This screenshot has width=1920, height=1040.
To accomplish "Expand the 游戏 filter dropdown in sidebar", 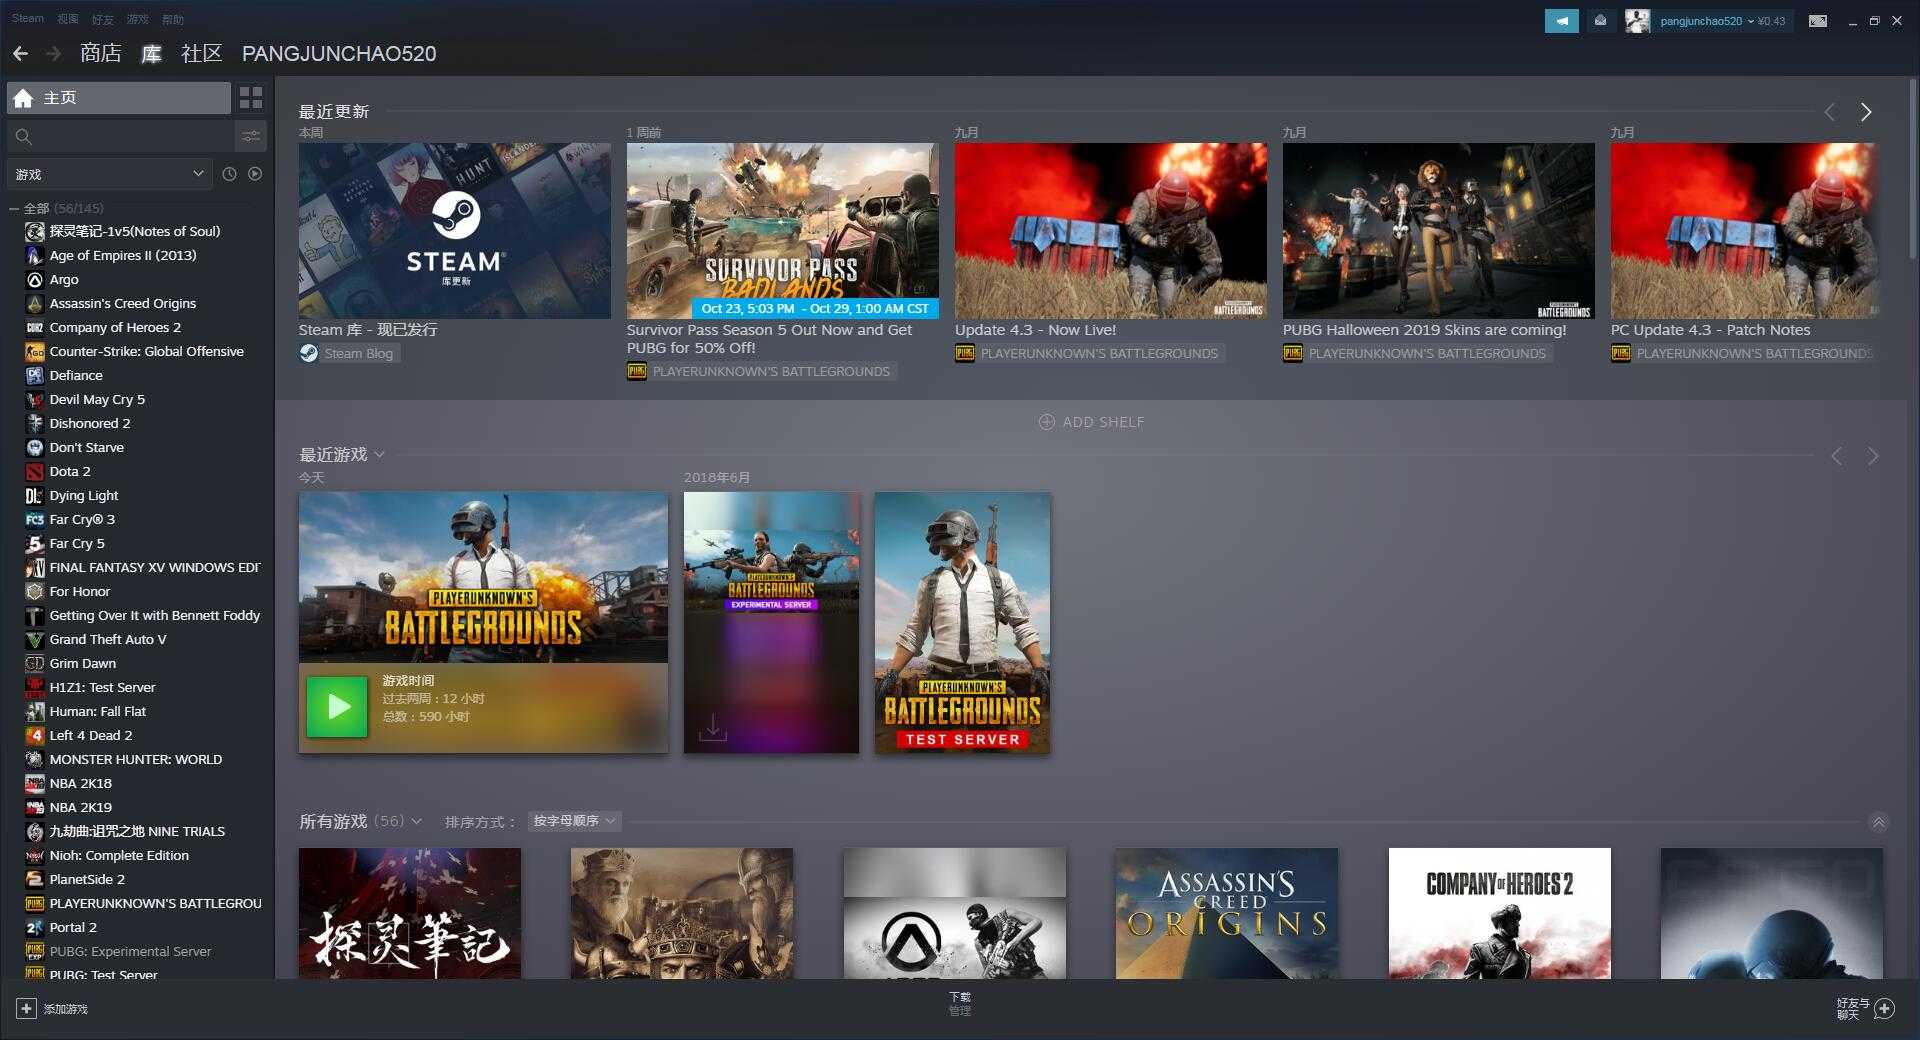I will [x=109, y=174].
